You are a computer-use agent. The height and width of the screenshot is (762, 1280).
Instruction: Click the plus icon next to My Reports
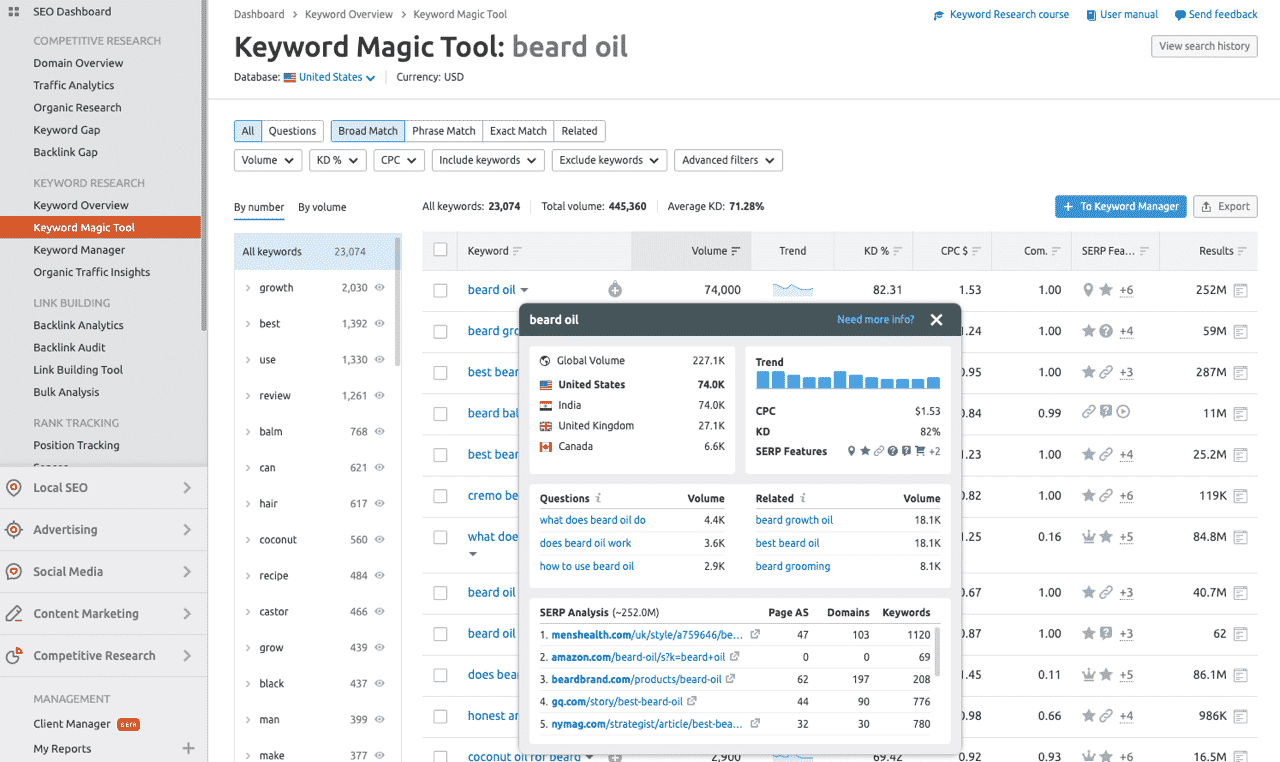188,749
